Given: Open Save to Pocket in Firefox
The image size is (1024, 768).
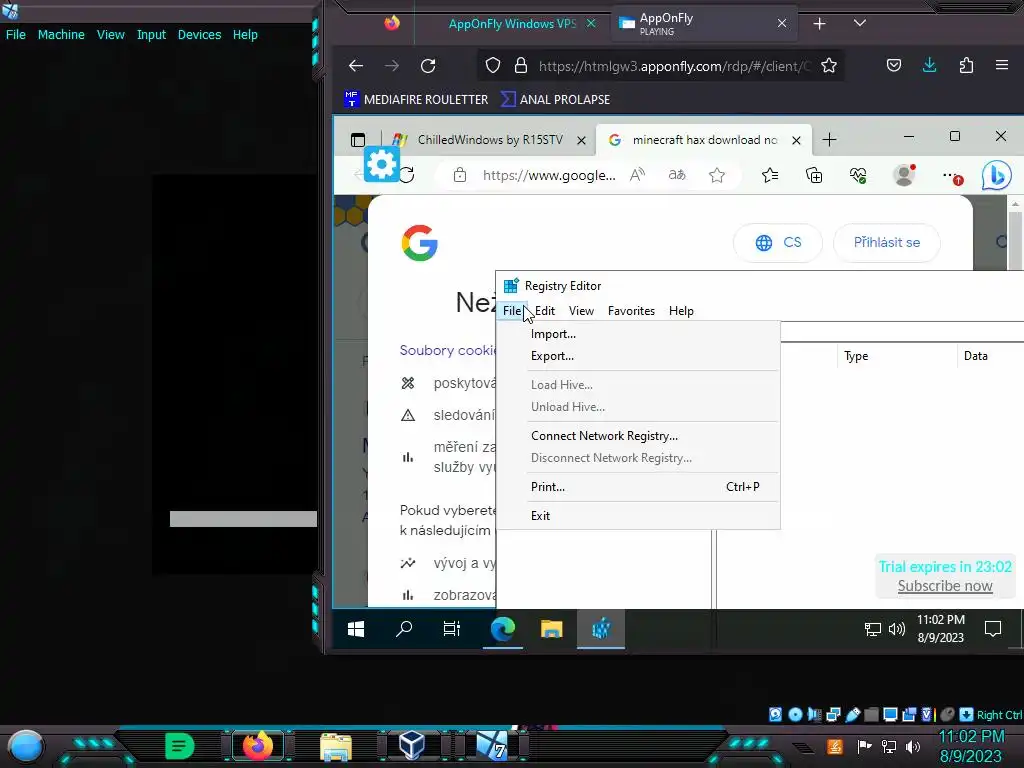Looking at the screenshot, I should (894, 65).
